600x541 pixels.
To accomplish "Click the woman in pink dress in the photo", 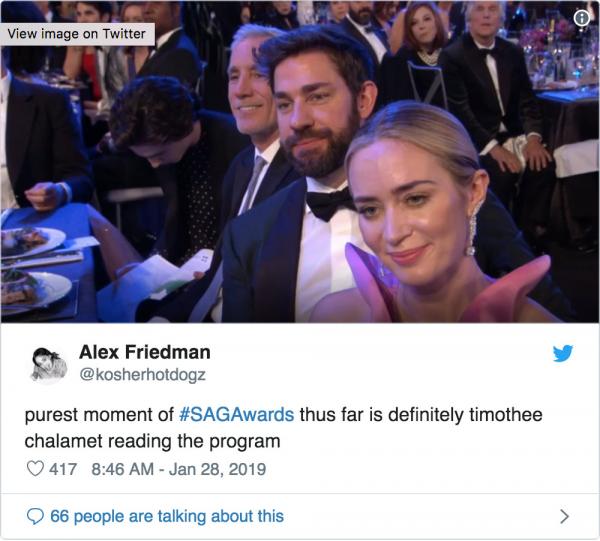I will click(429, 218).
